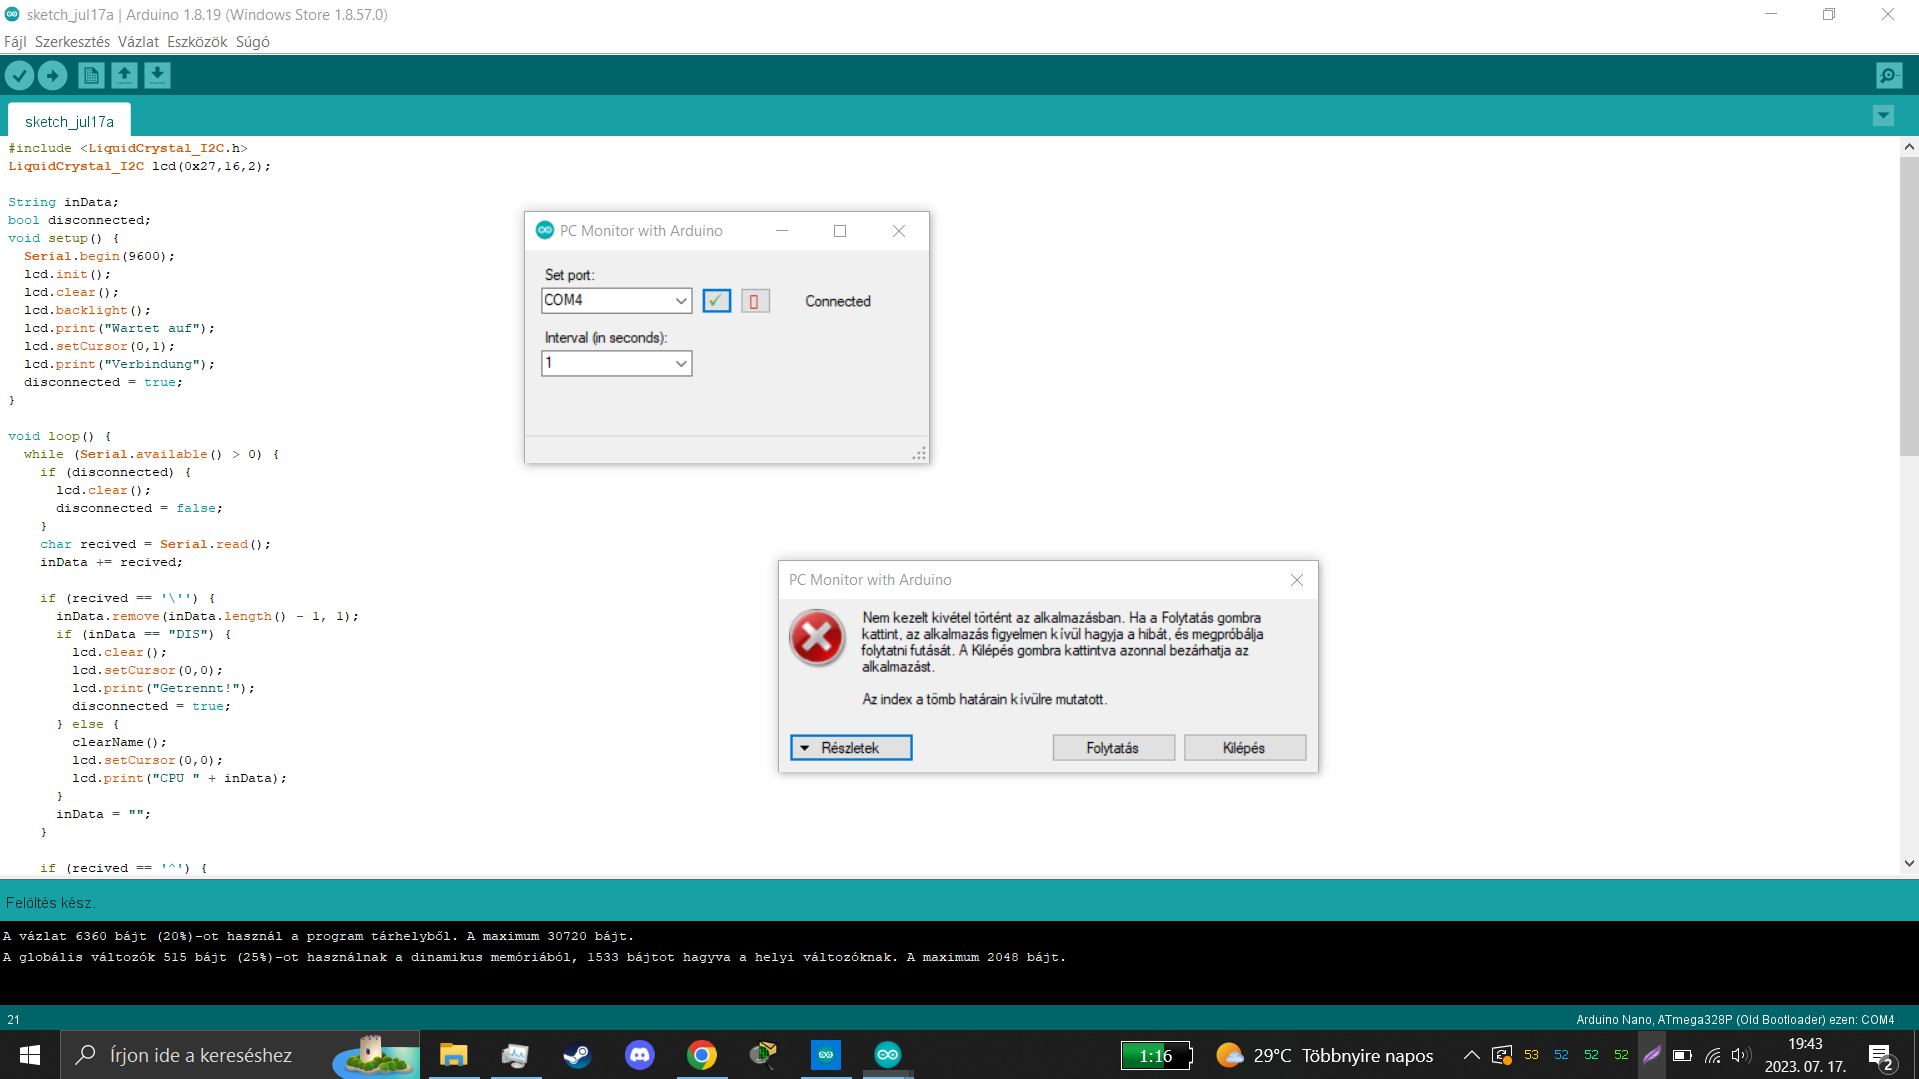
Task: Click the Kilépés button
Action: pyautogui.click(x=1244, y=748)
